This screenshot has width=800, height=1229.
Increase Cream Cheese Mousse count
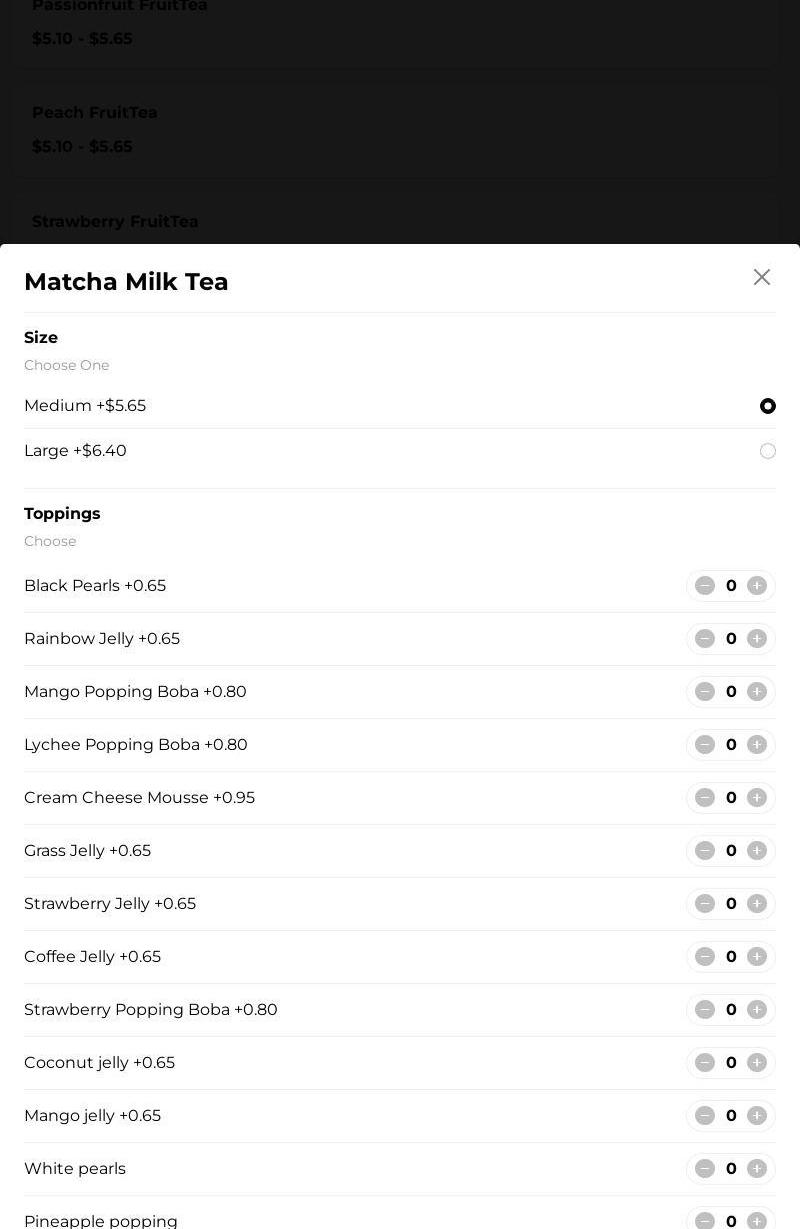tap(757, 798)
